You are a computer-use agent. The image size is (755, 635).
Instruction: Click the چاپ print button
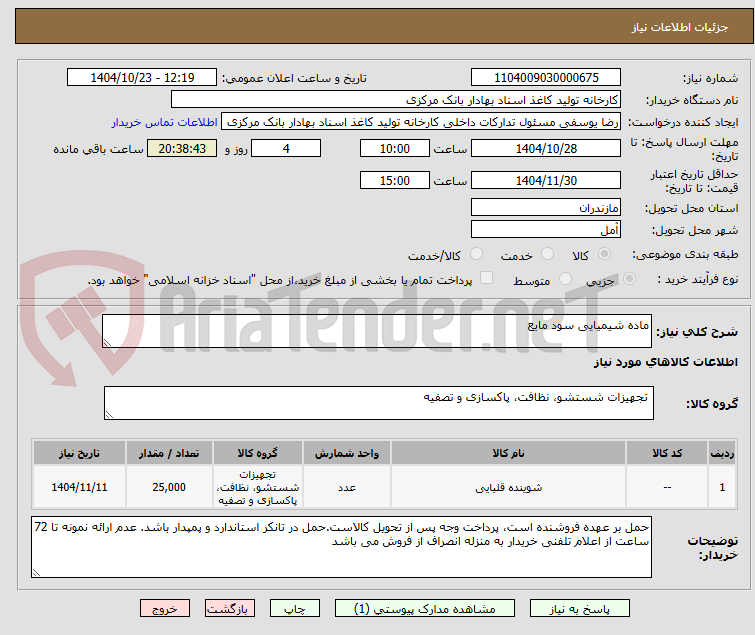coord(295,609)
